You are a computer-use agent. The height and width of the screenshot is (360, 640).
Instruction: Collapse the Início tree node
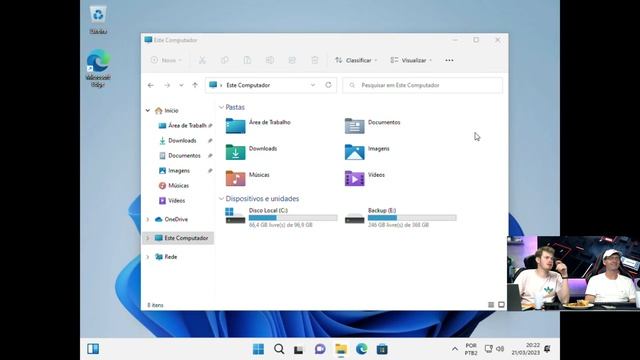point(148,111)
